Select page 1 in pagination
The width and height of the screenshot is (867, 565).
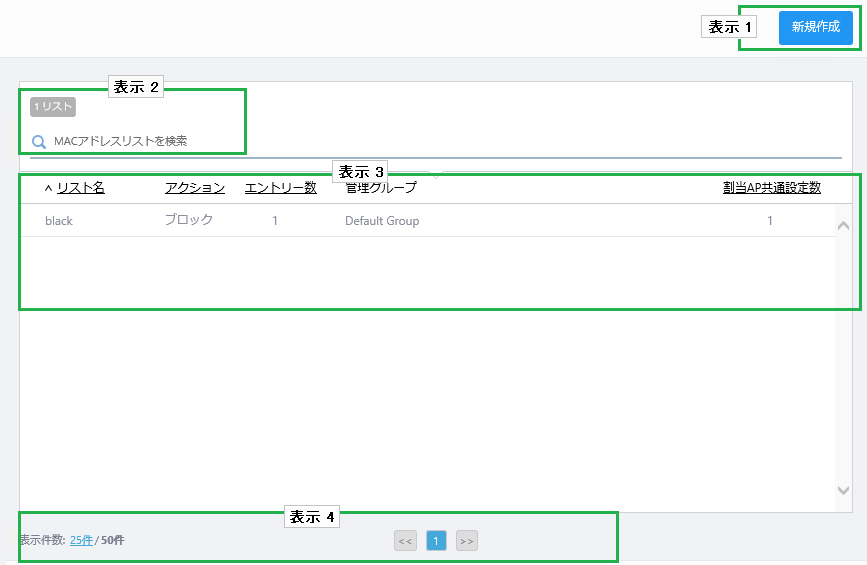[x=436, y=541]
